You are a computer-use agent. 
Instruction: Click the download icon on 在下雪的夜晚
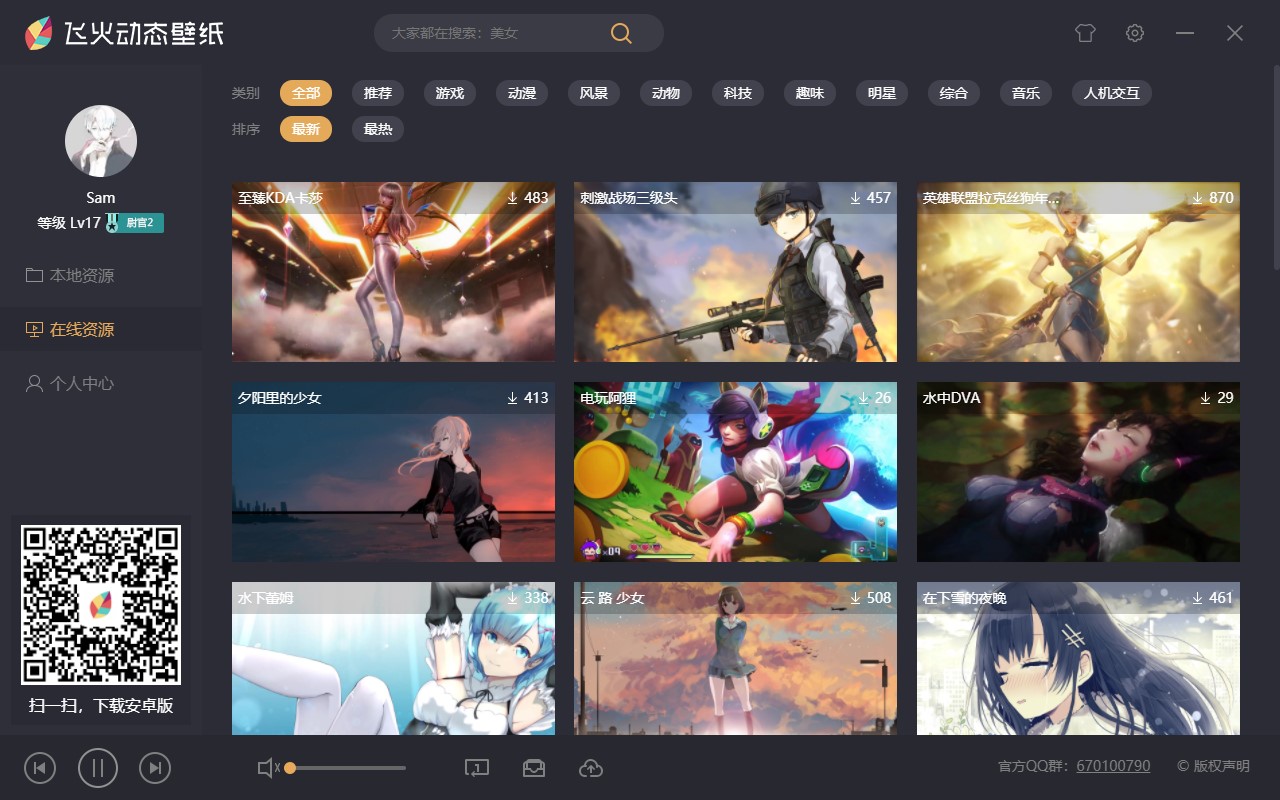click(x=1198, y=598)
